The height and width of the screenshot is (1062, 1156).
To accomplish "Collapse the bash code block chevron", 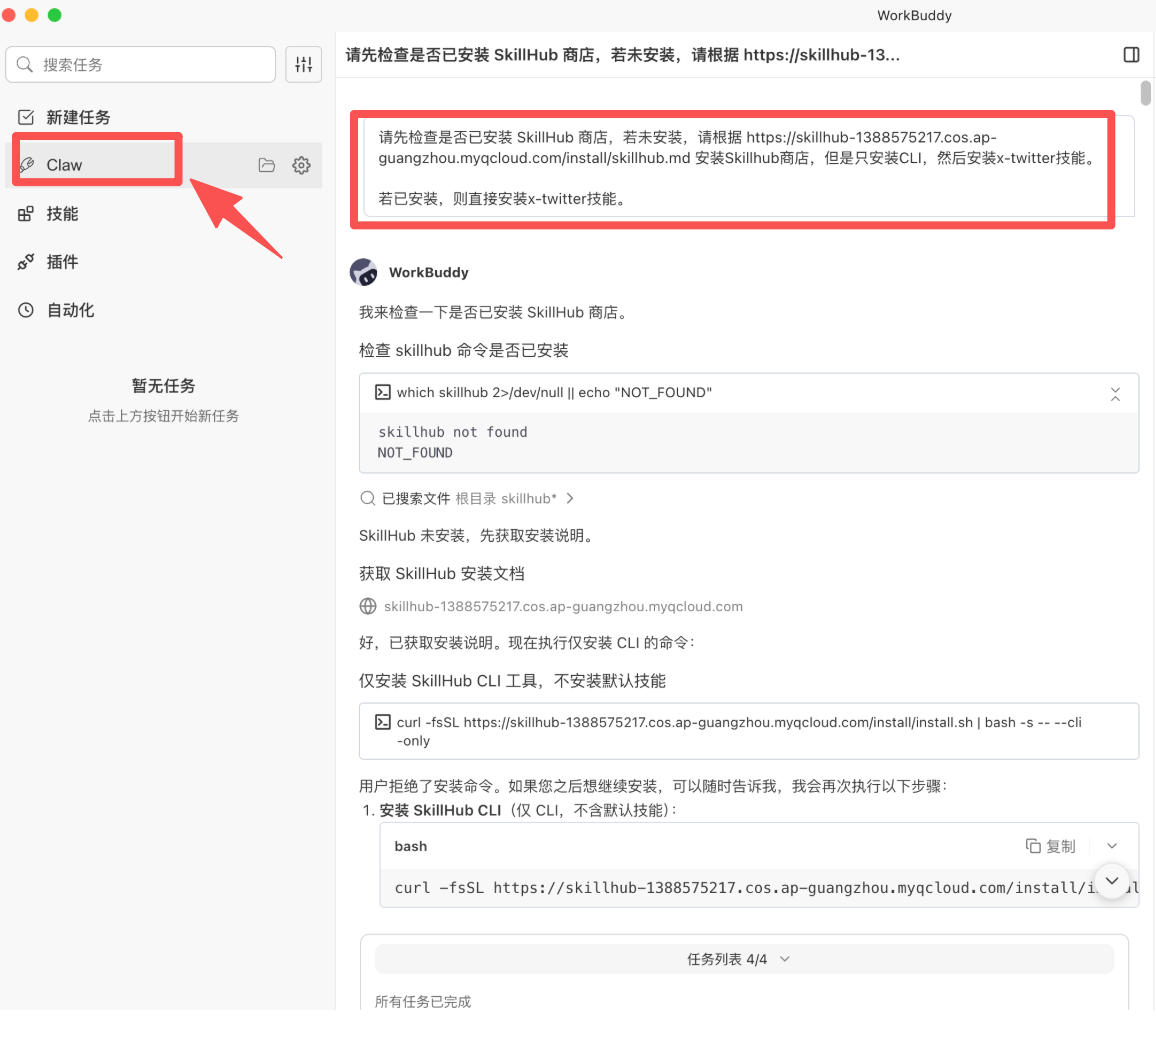I will click(1112, 846).
